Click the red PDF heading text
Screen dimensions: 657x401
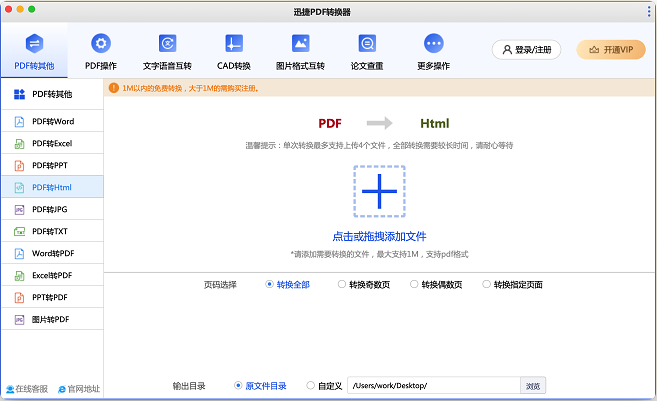pos(330,124)
